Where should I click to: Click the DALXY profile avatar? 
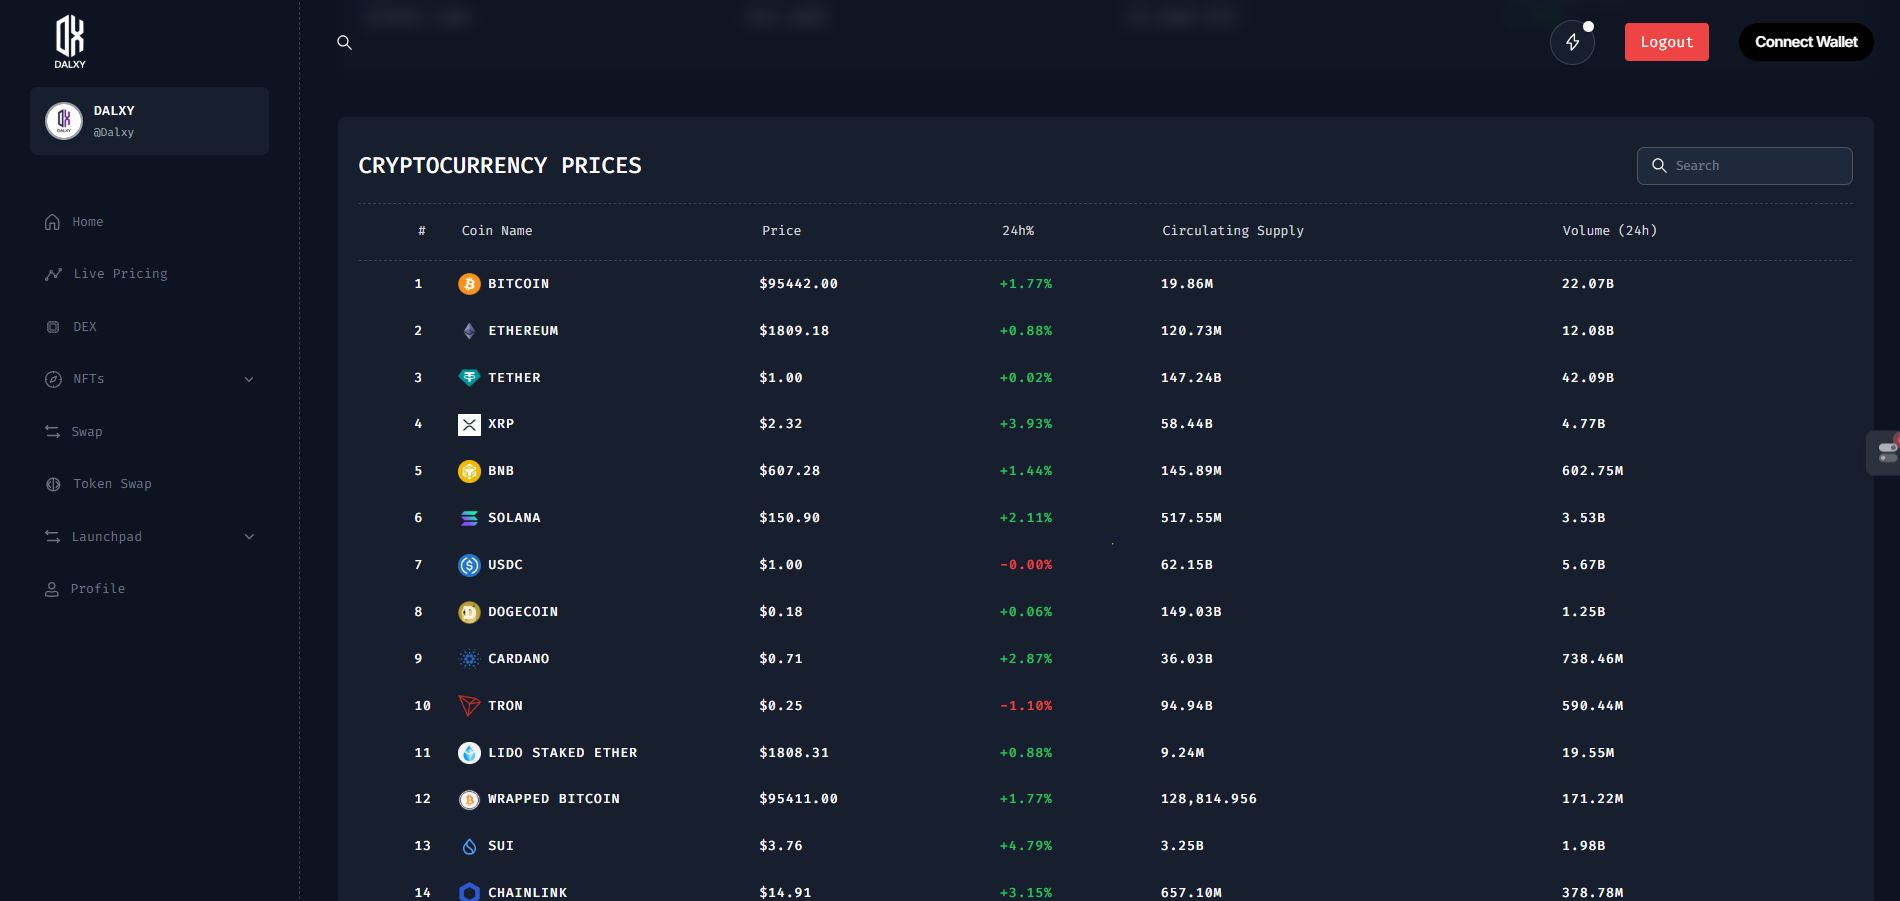point(64,121)
